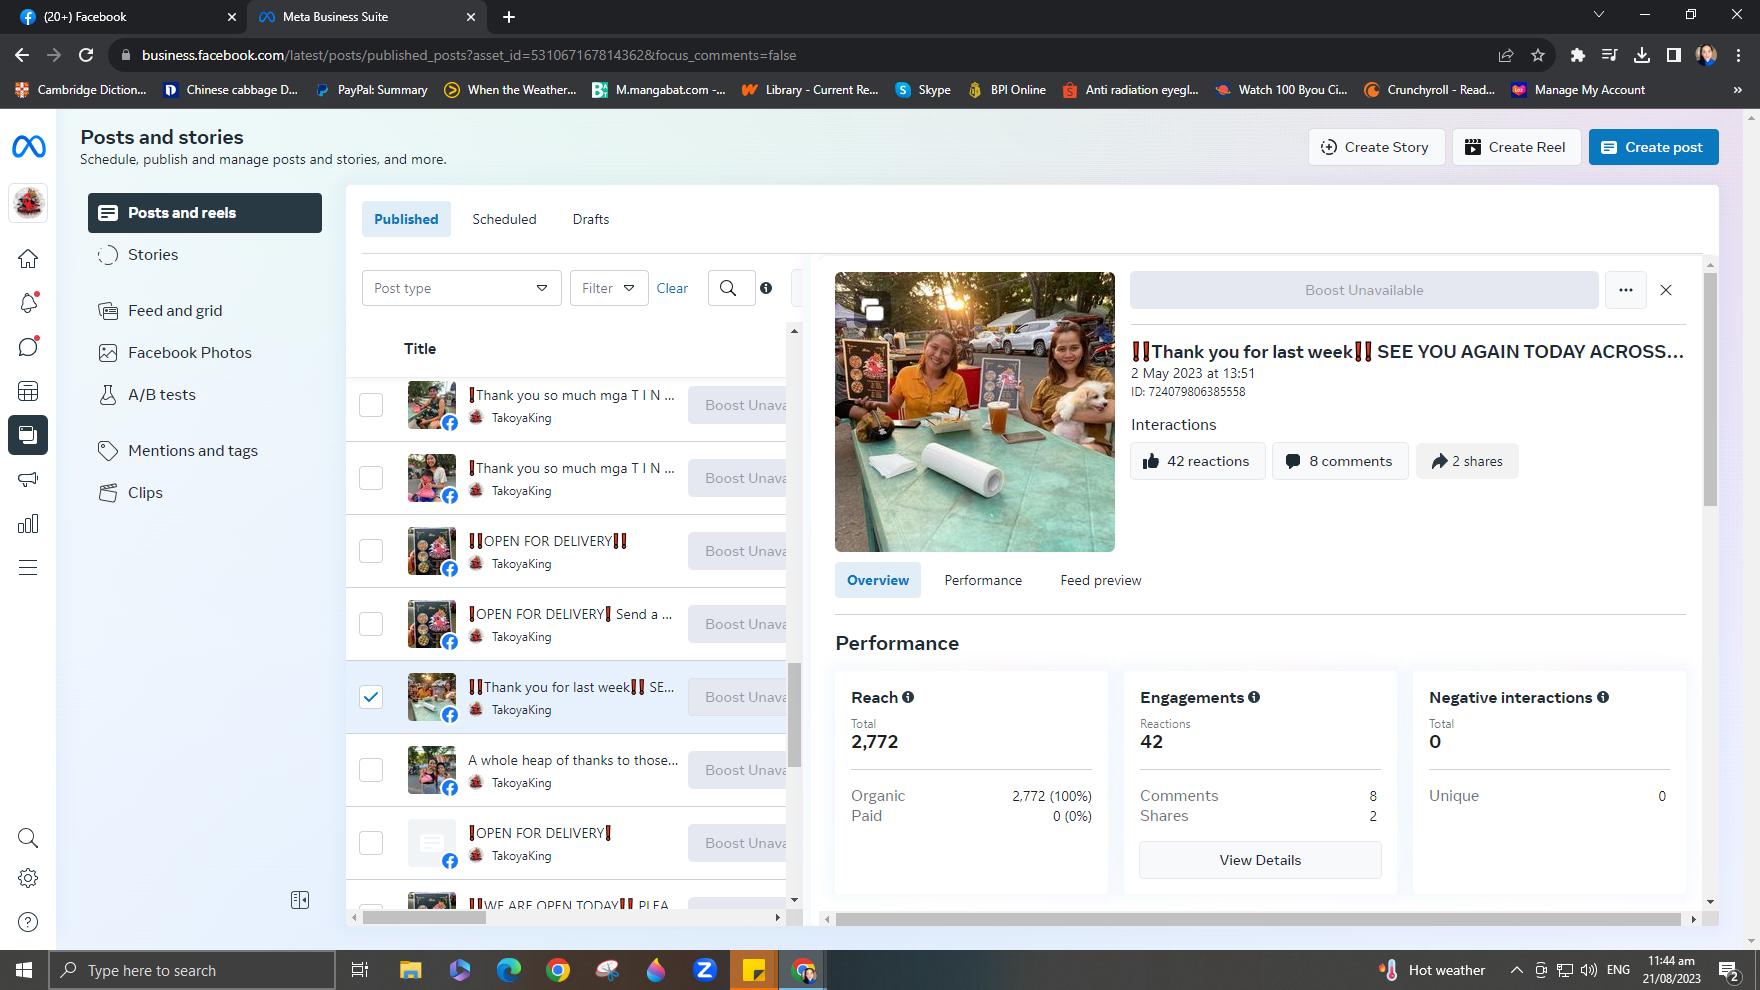Tick checkbox for 'A whole heap of thanks' post
This screenshot has width=1760, height=990.
371,770
